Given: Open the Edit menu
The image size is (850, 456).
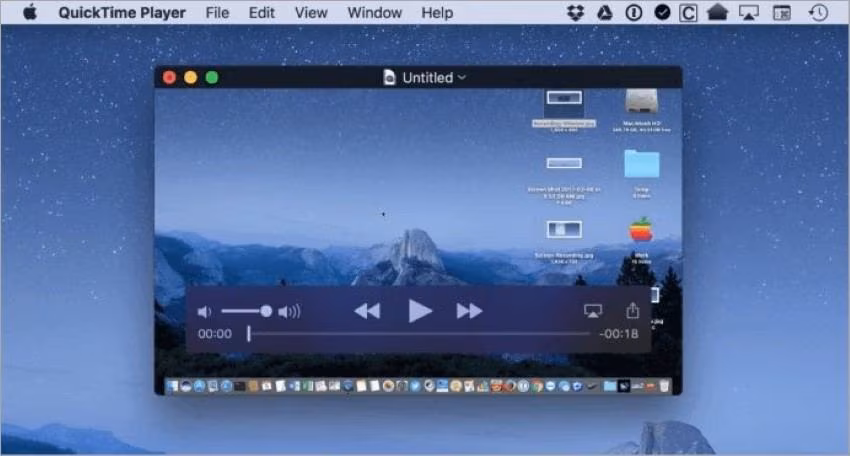Looking at the screenshot, I should coord(261,12).
